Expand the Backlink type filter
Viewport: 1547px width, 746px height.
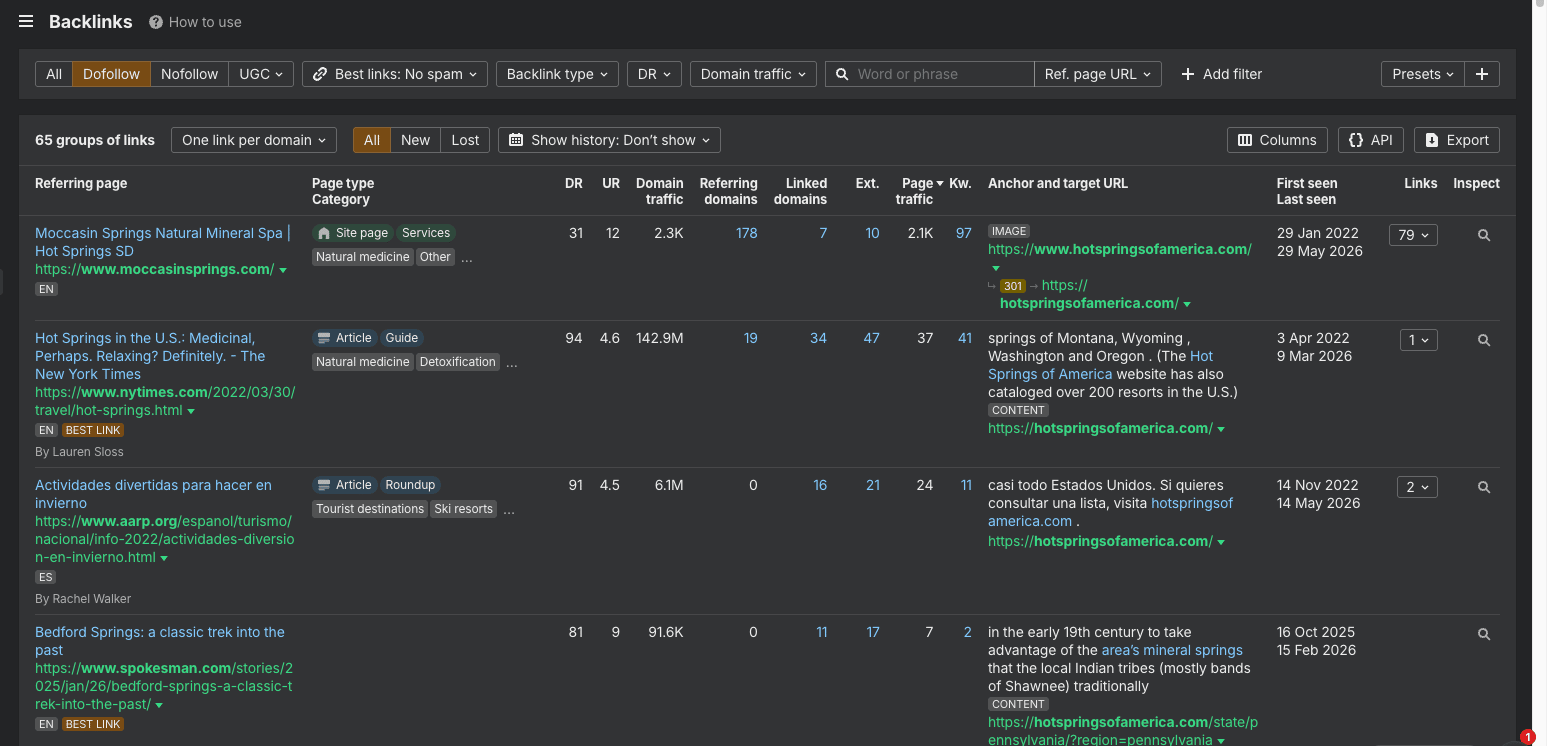[x=557, y=74]
